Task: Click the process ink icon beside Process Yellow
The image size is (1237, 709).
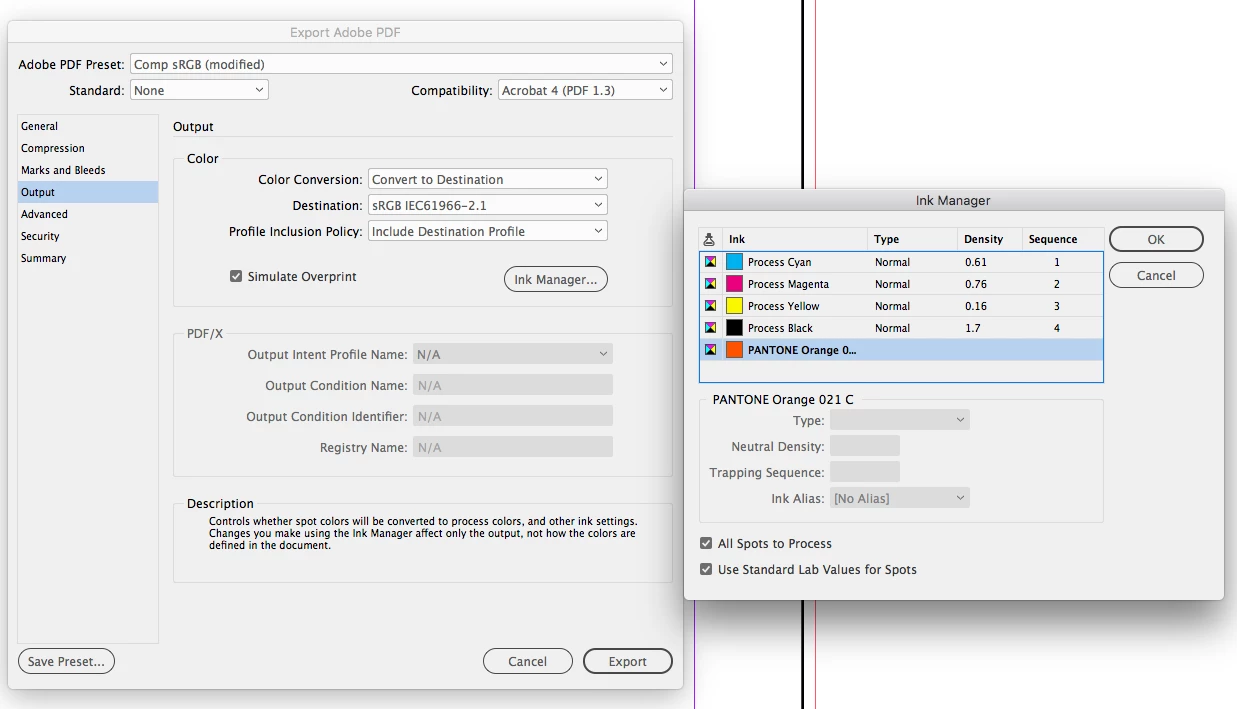Action: tap(710, 306)
